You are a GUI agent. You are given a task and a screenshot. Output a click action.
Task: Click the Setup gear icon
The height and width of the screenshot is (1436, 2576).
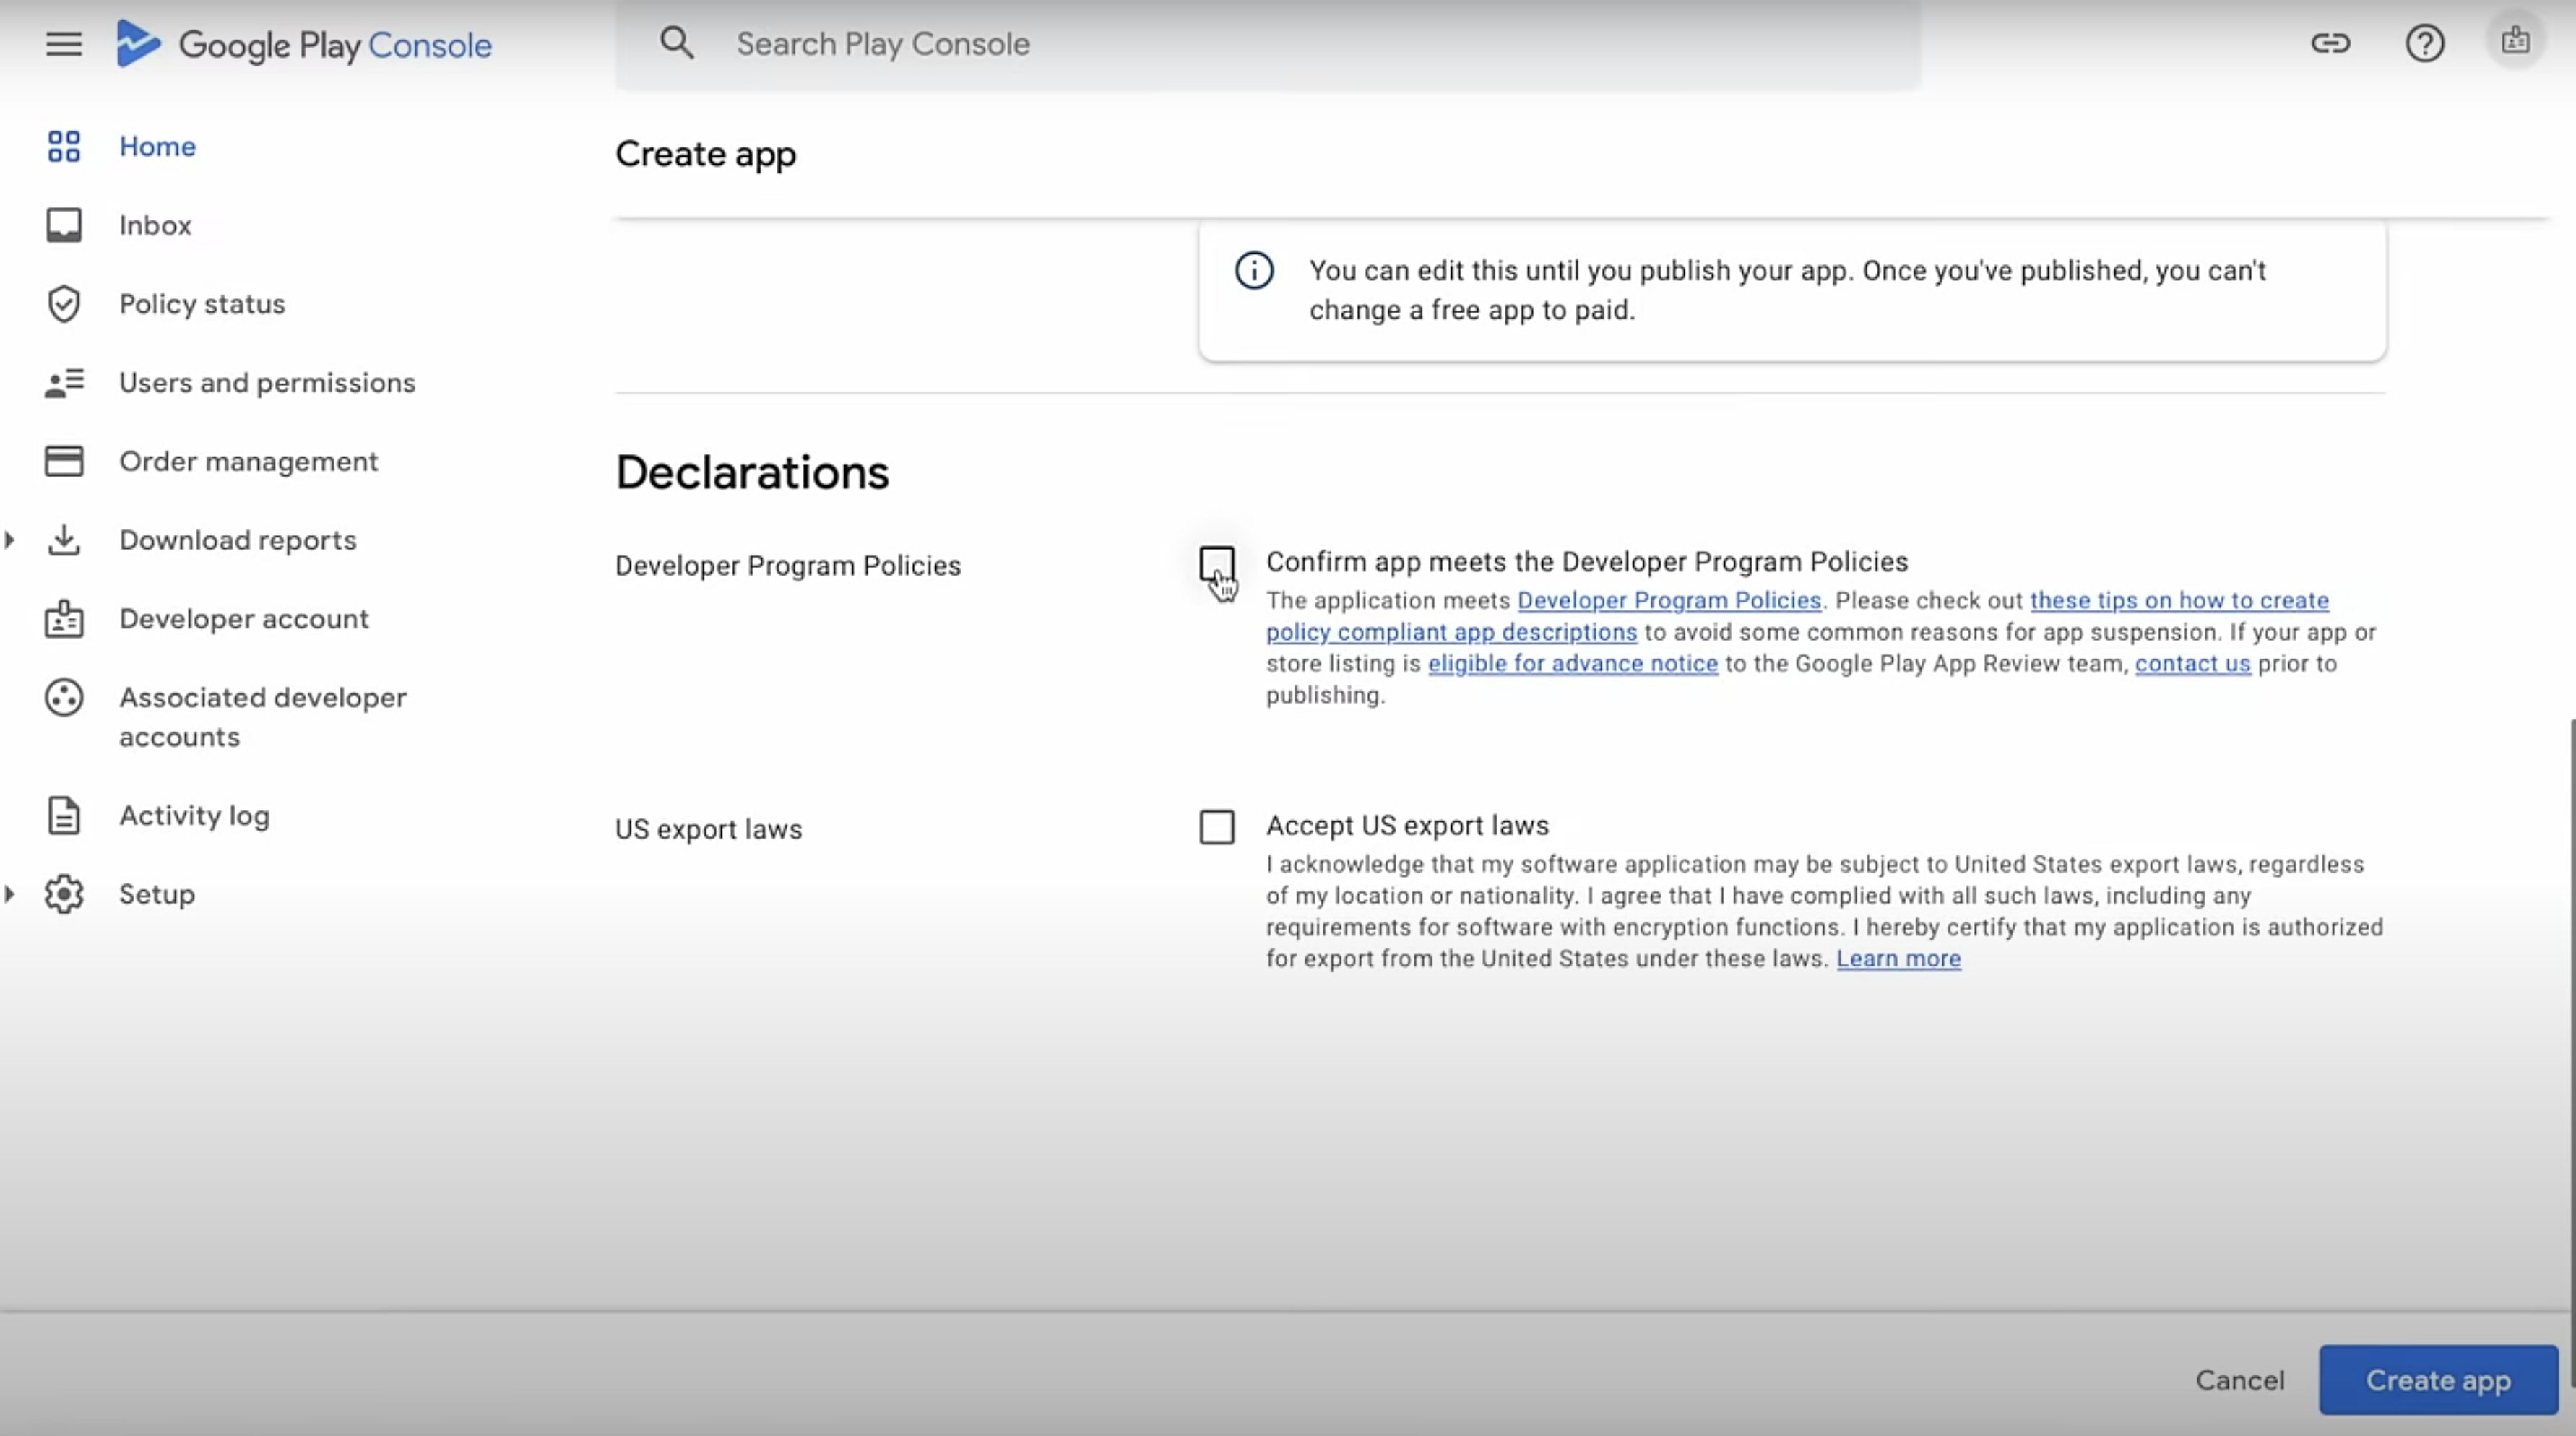coord(64,894)
